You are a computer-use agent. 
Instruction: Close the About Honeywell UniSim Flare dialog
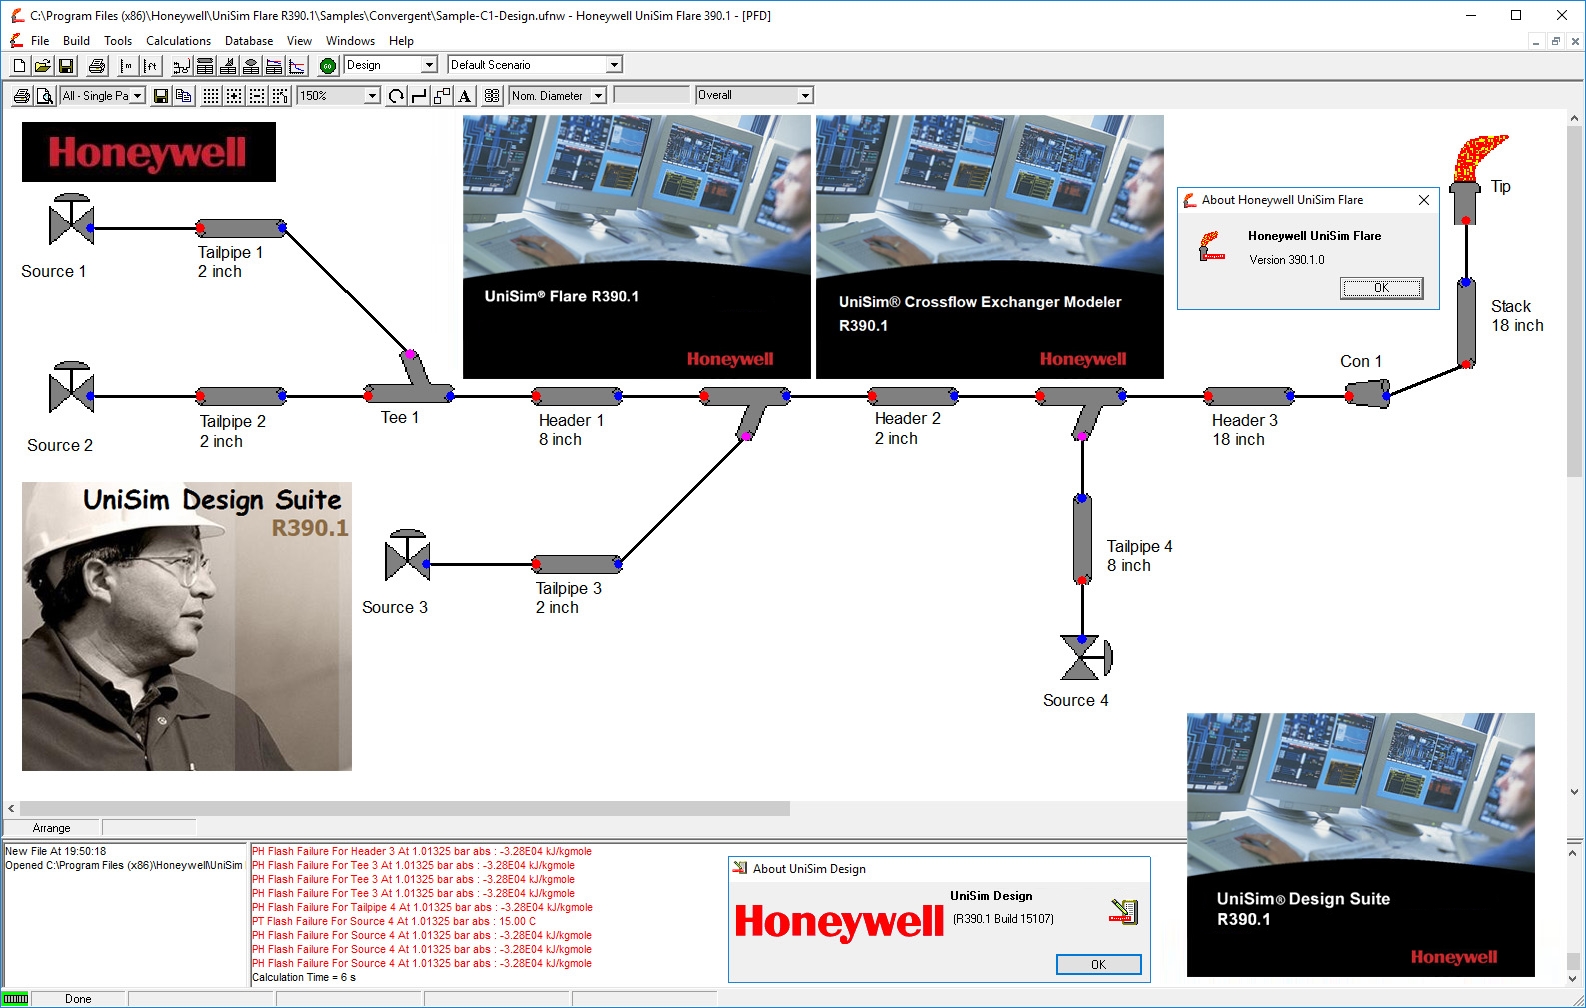point(1423,200)
